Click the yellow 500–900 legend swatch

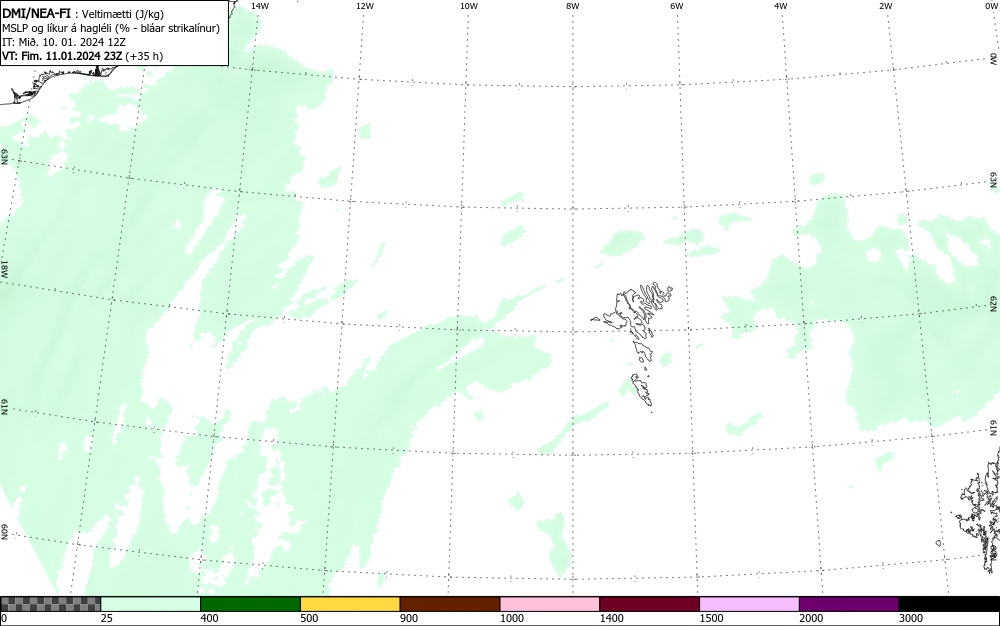(350, 604)
